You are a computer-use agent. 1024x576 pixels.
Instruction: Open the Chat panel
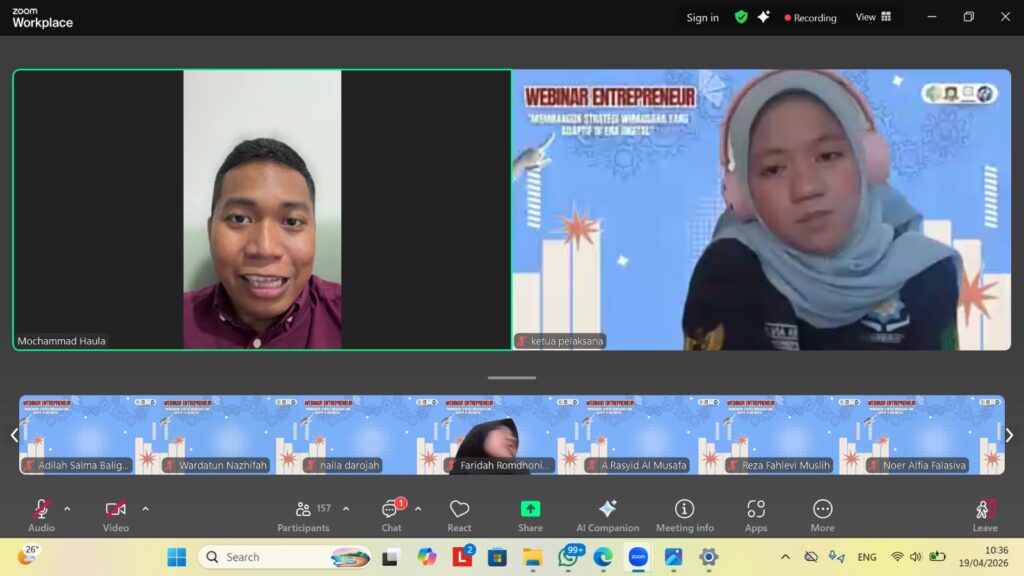pyautogui.click(x=391, y=510)
